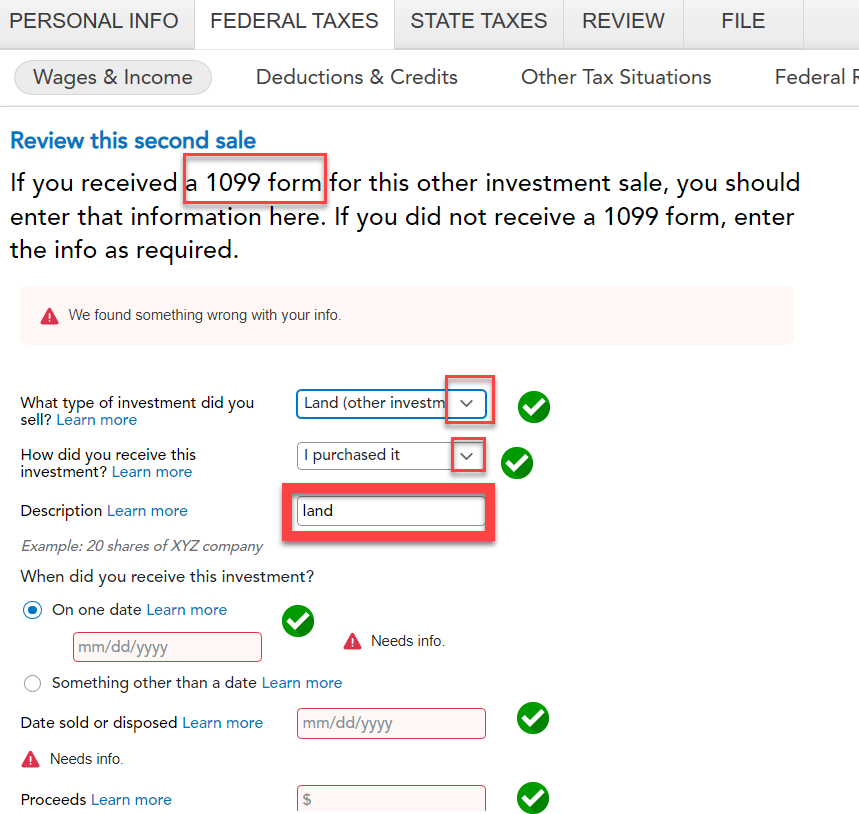Screen dimensions: 859x814
Task: Click 'When did you receive this investment?' text
Action: coord(167,577)
